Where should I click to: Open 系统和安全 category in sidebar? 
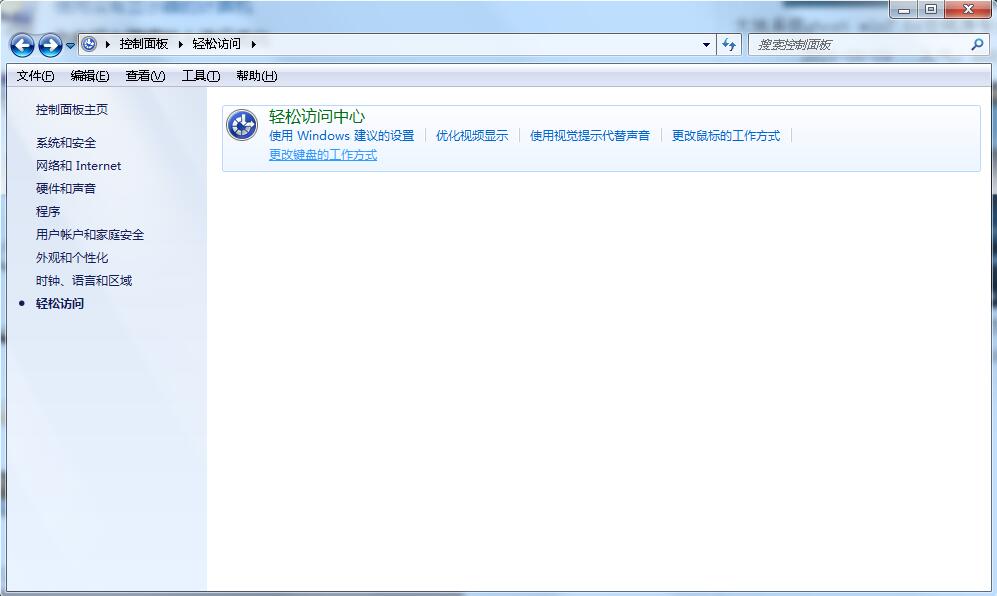(x=66, y=142)
